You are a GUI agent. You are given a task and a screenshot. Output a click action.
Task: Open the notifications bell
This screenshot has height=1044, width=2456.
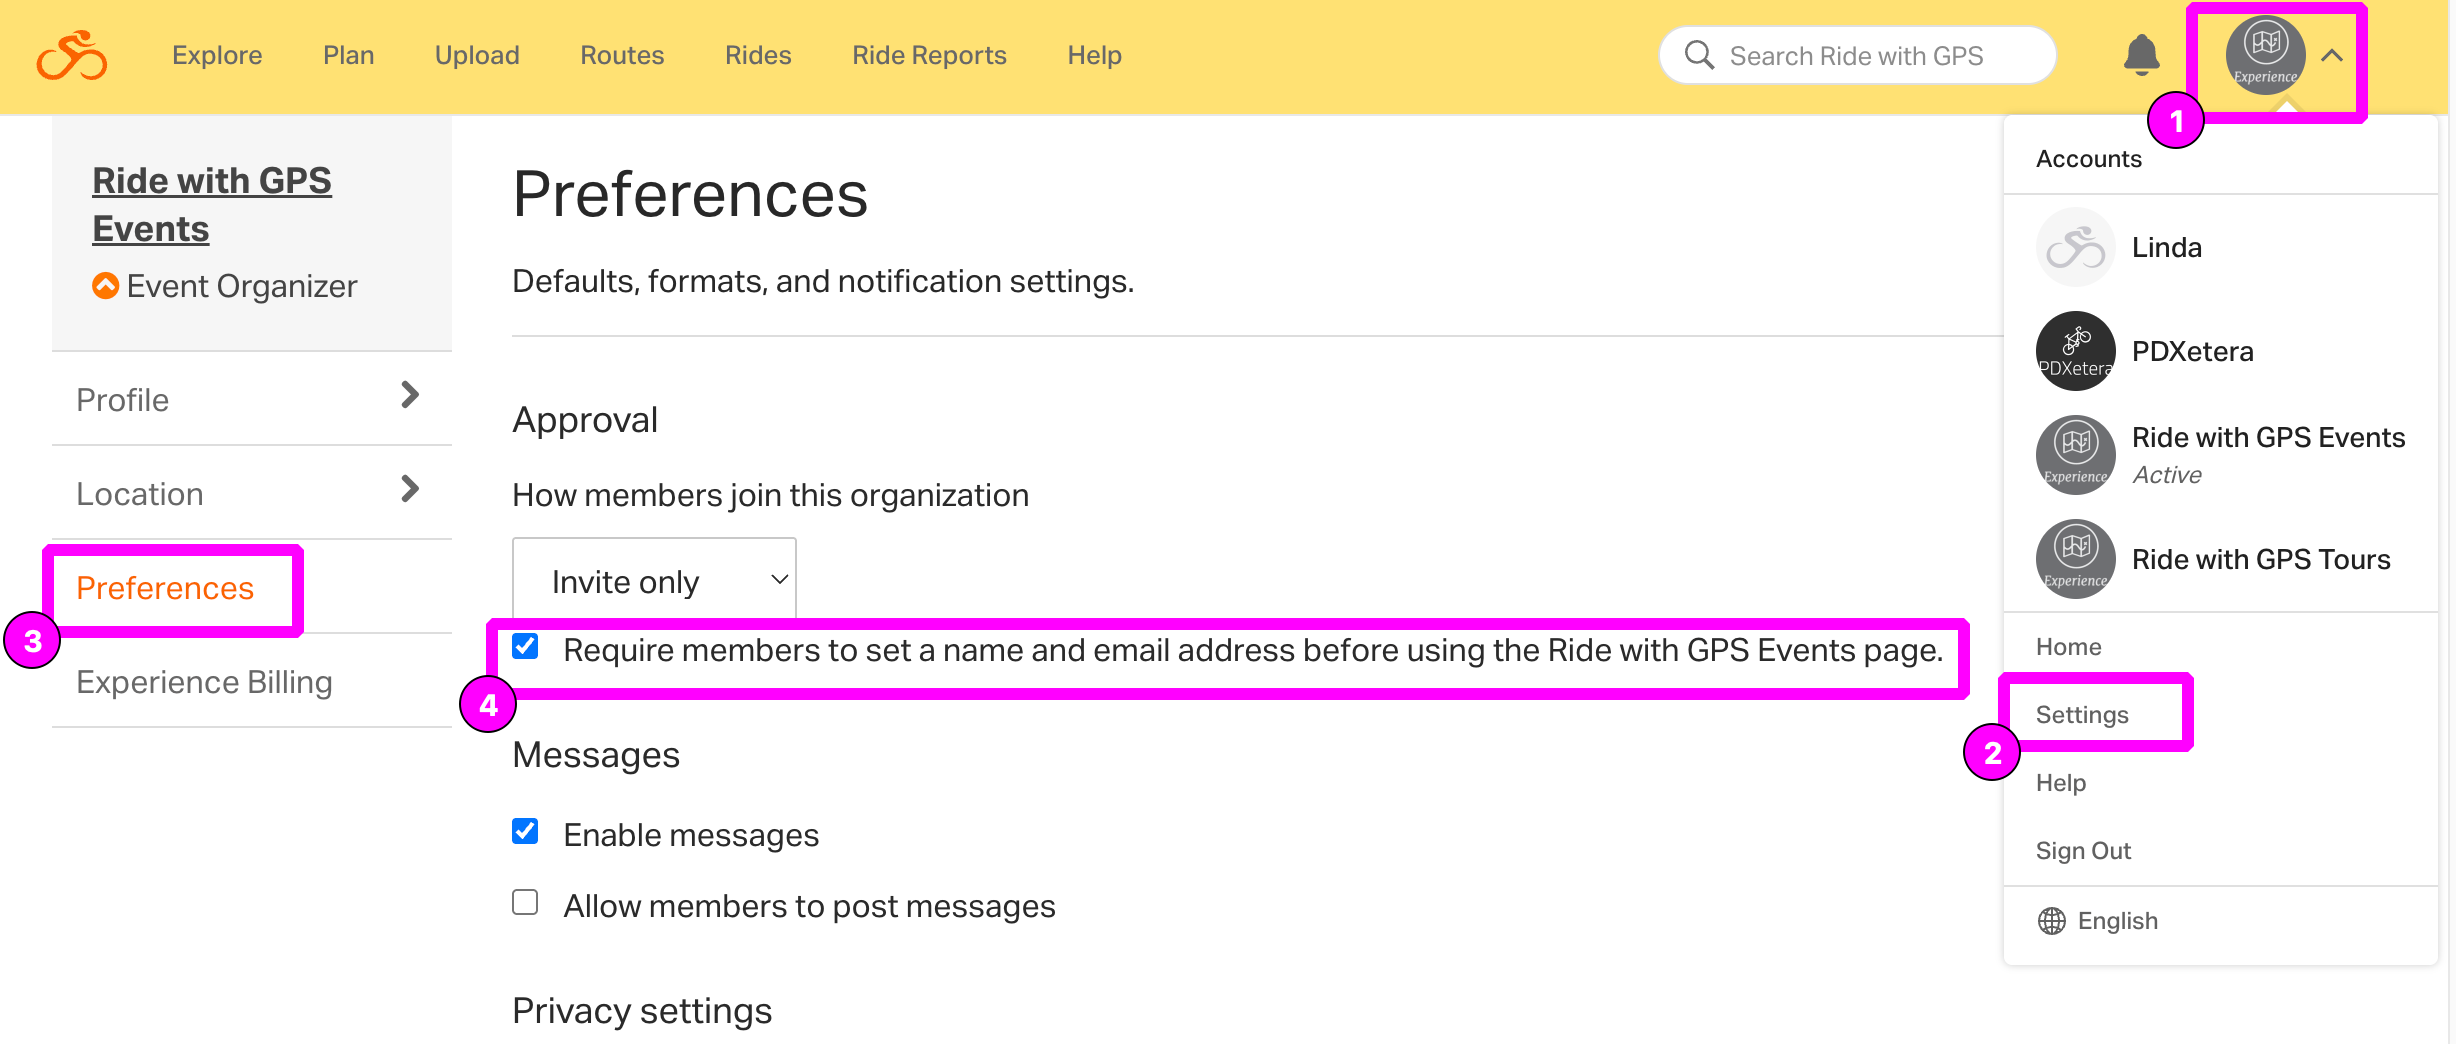pyautogui.click(x=2141, y=55)
